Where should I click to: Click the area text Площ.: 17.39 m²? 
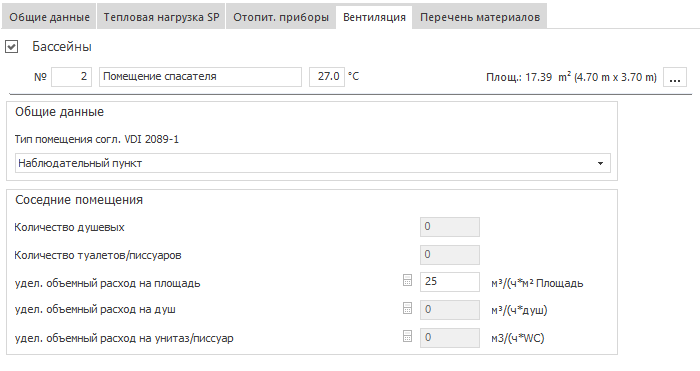pyautogui.click(x=571, y=77)
